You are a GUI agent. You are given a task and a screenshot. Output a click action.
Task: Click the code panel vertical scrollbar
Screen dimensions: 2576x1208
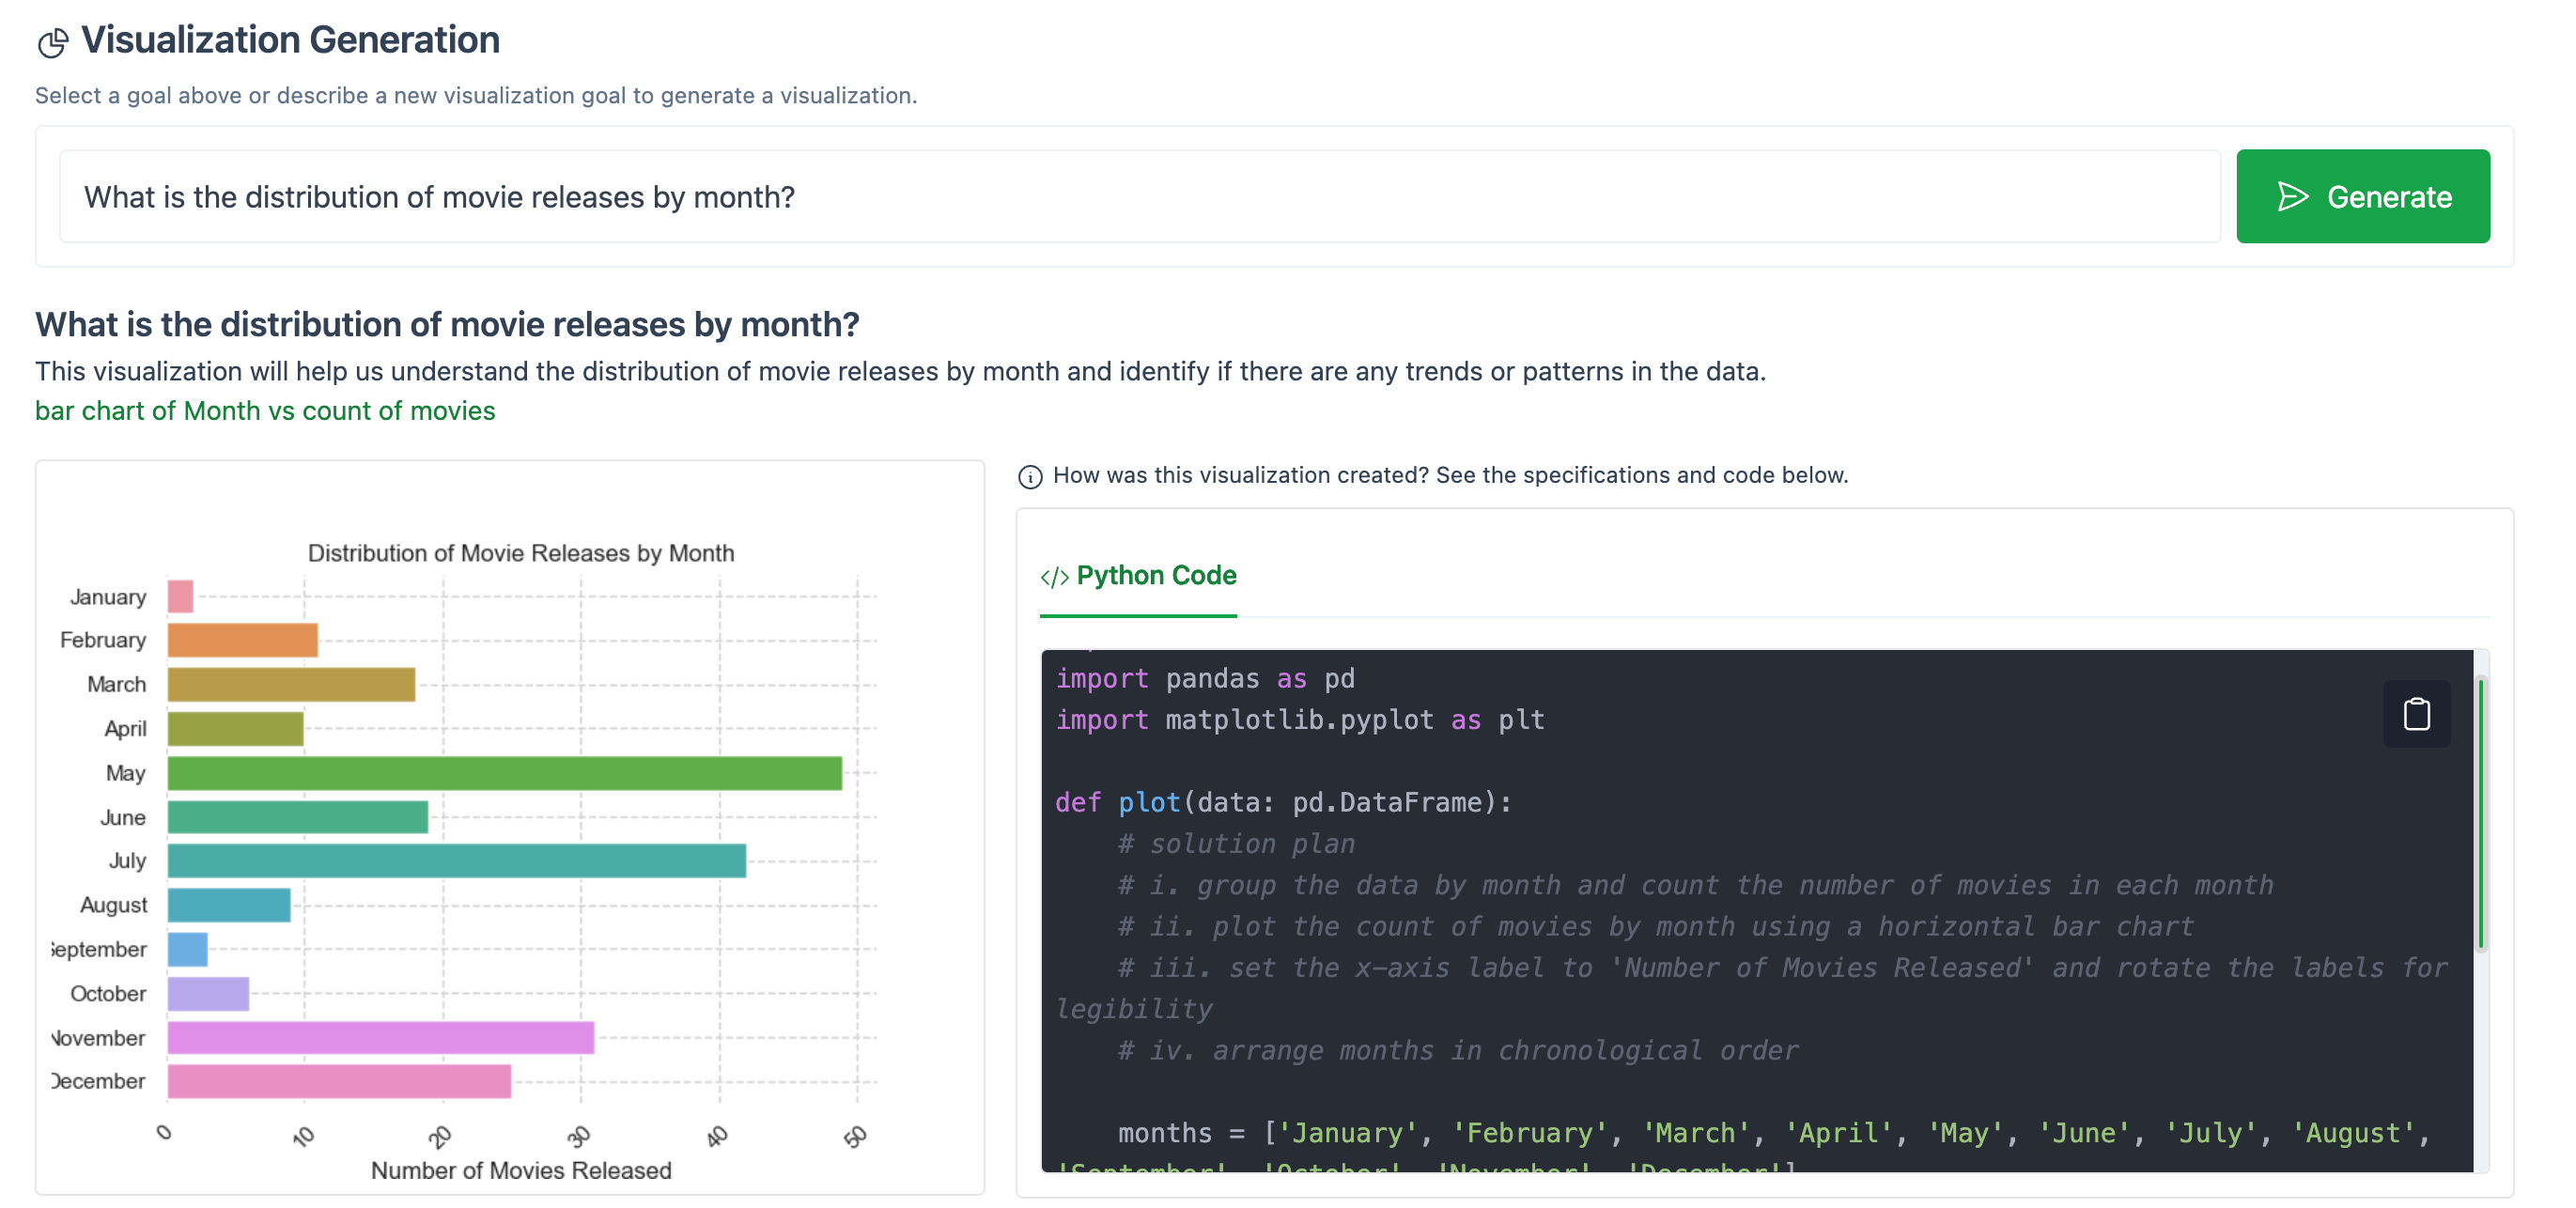point(2479,812)
